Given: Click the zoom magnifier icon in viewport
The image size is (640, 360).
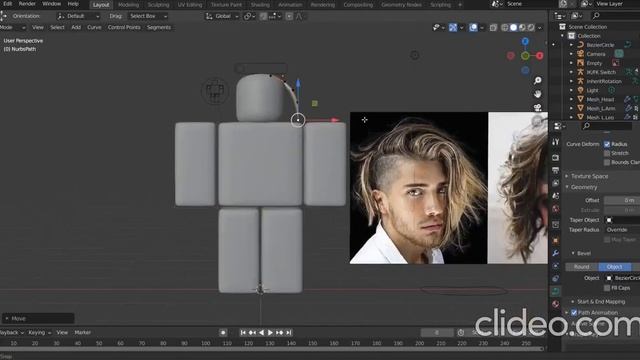Looking at the screenshot, I should [x=538, y=80].
